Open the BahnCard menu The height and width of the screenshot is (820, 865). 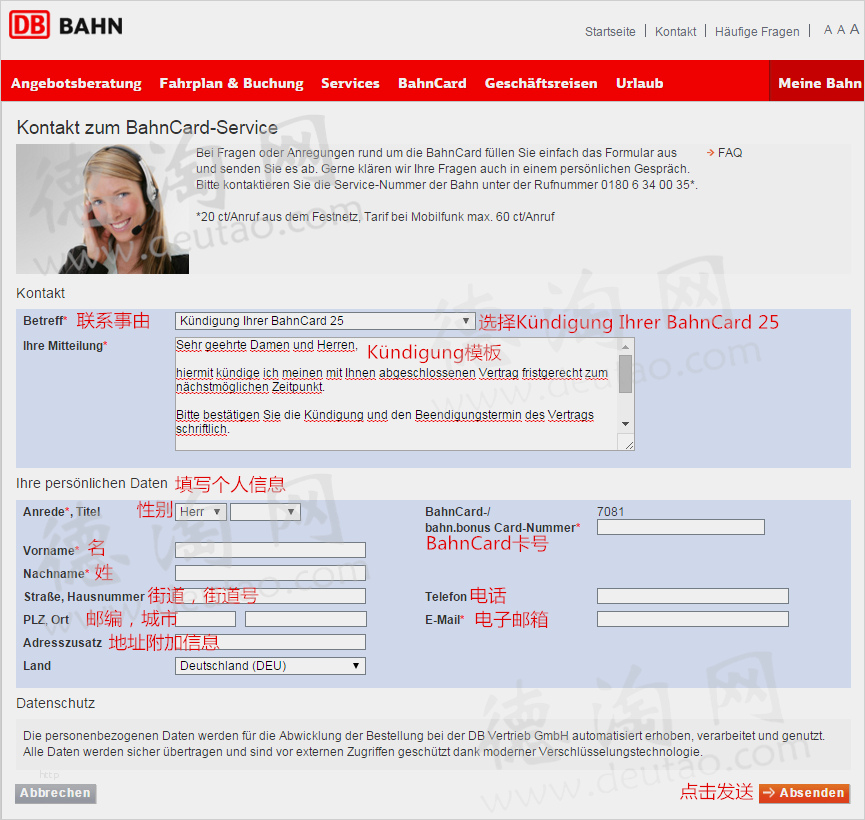coord(432,83)
